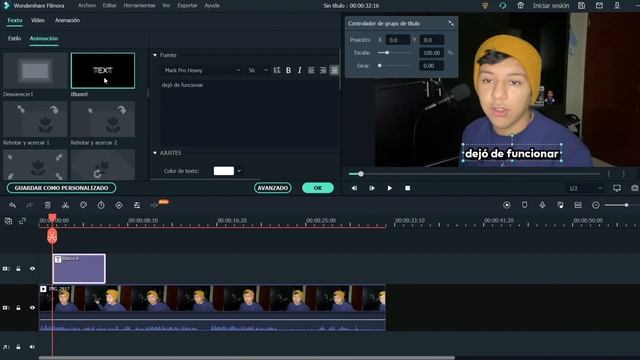Click the gift icon in title bar
Image resolution: width=640 pixels, height=360 pixels.
[520, 6]
